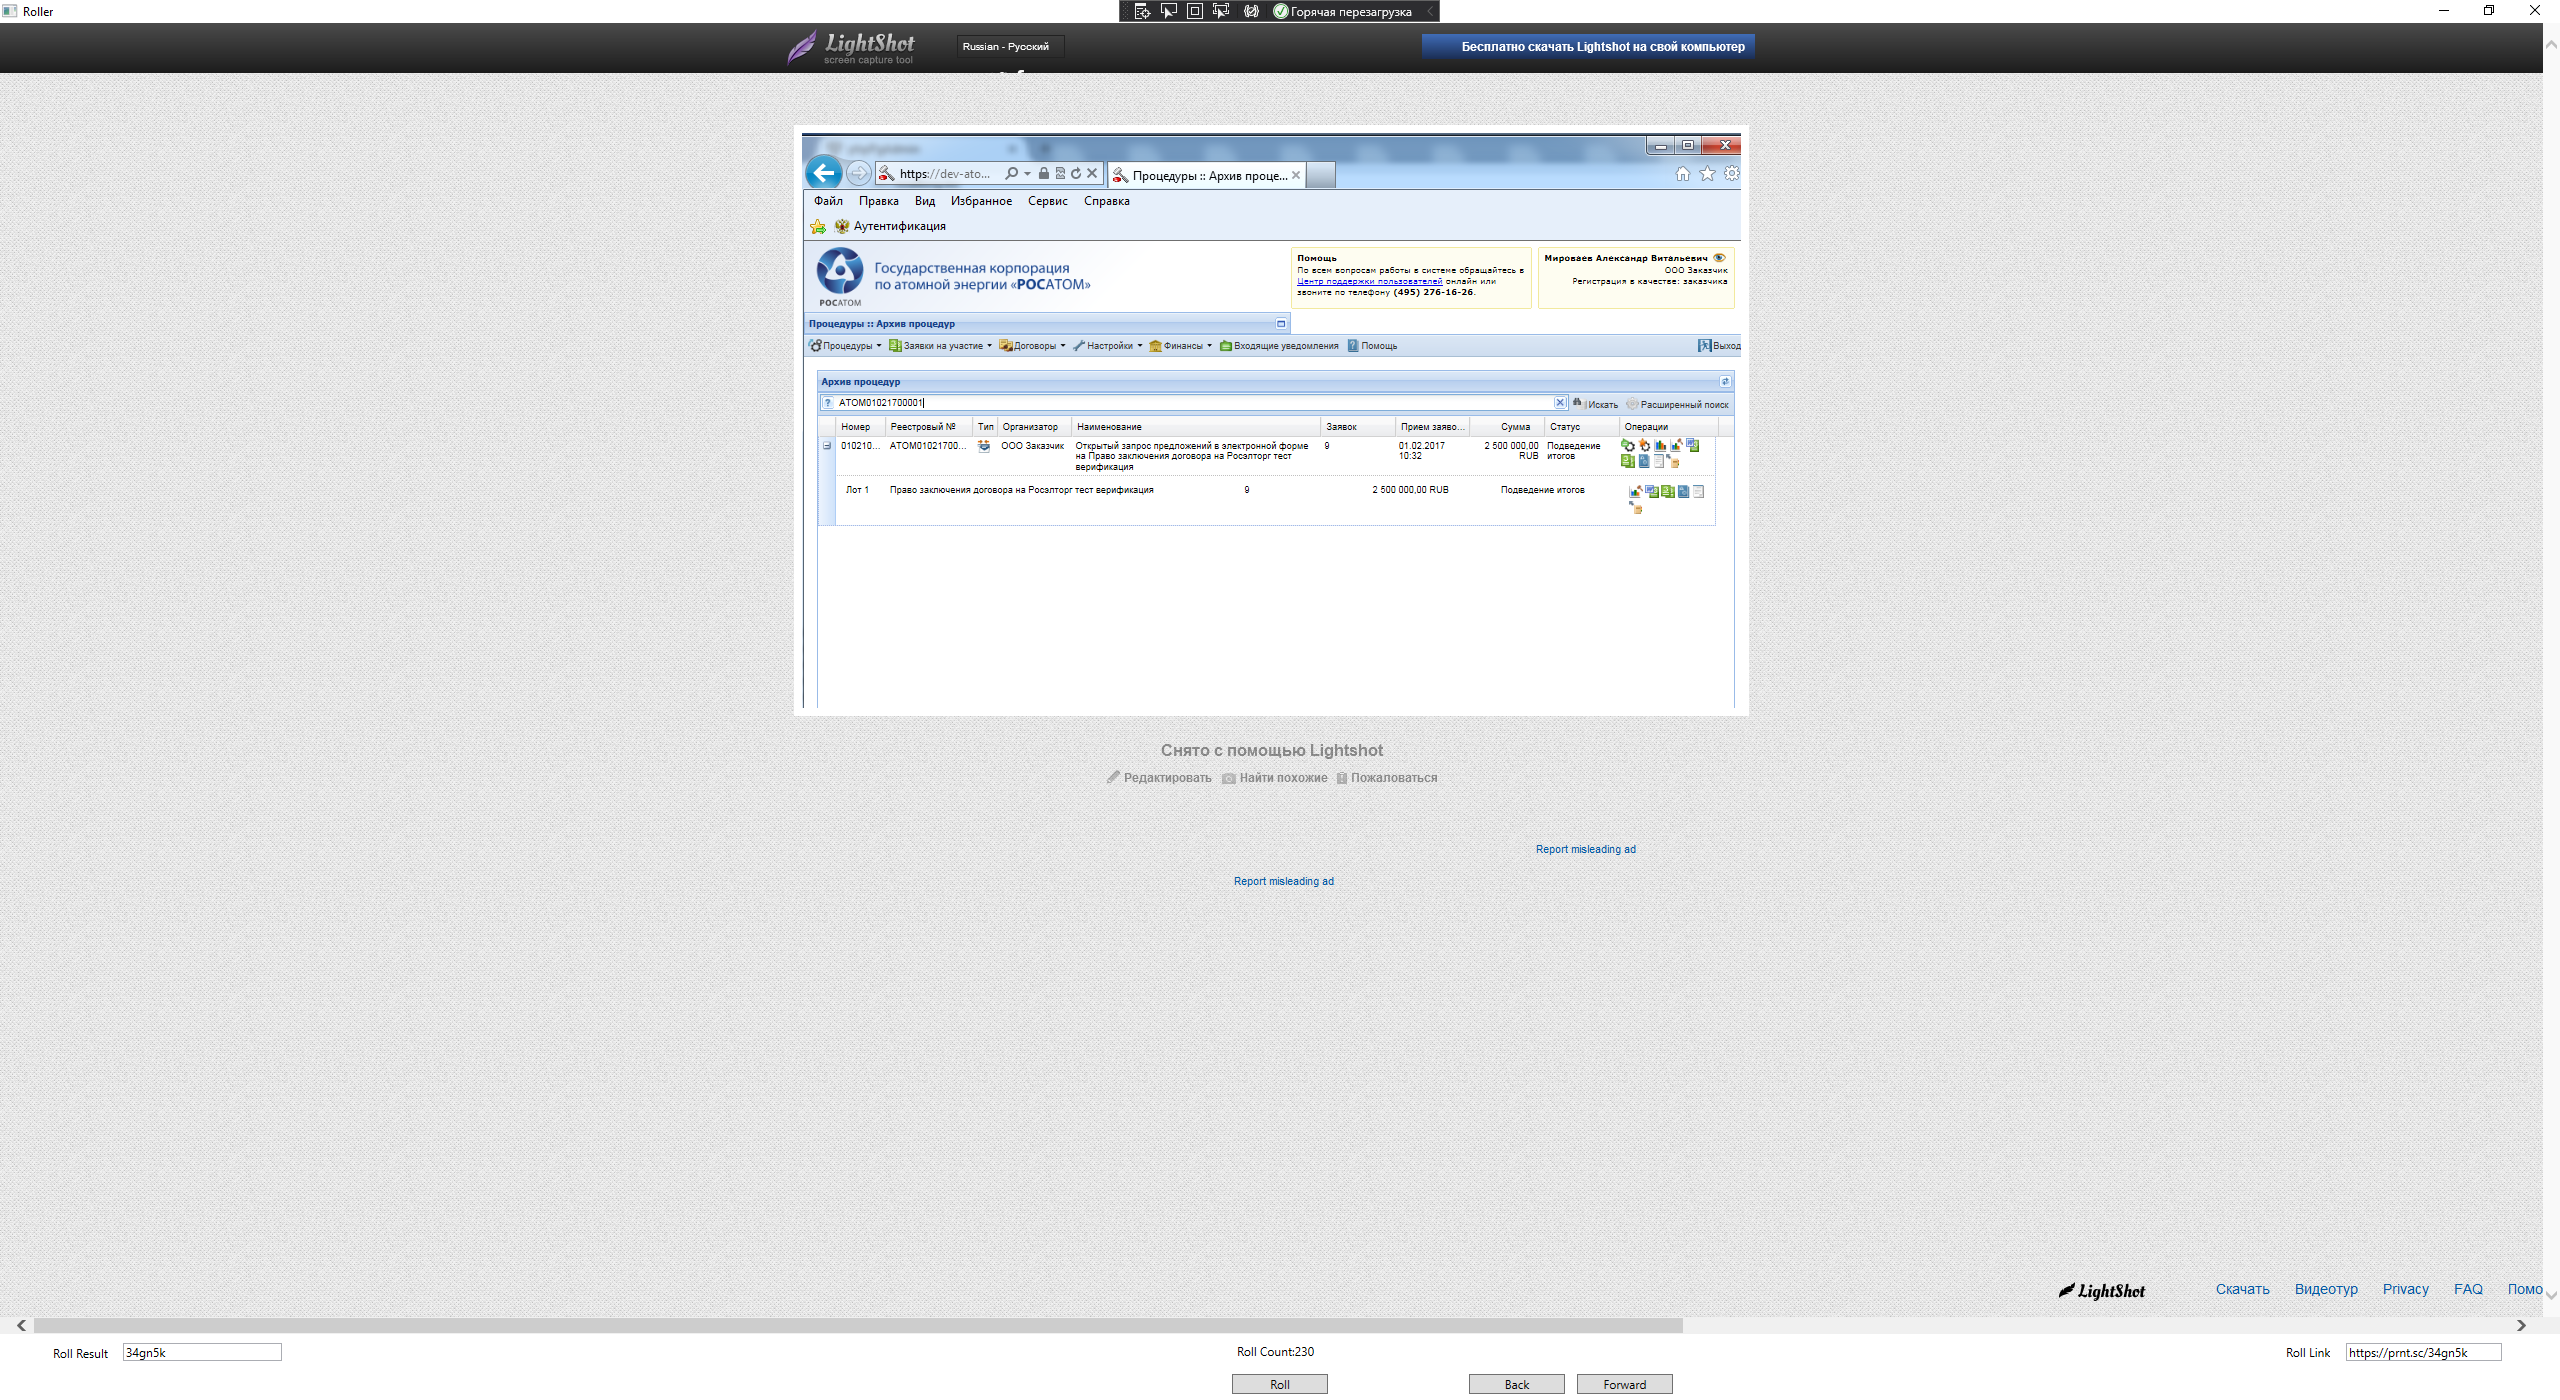The height and width of the screenshot is (1400, 2560).
Task: Click the pencil icon beside Редактировать
Action: coord(1113,777)
